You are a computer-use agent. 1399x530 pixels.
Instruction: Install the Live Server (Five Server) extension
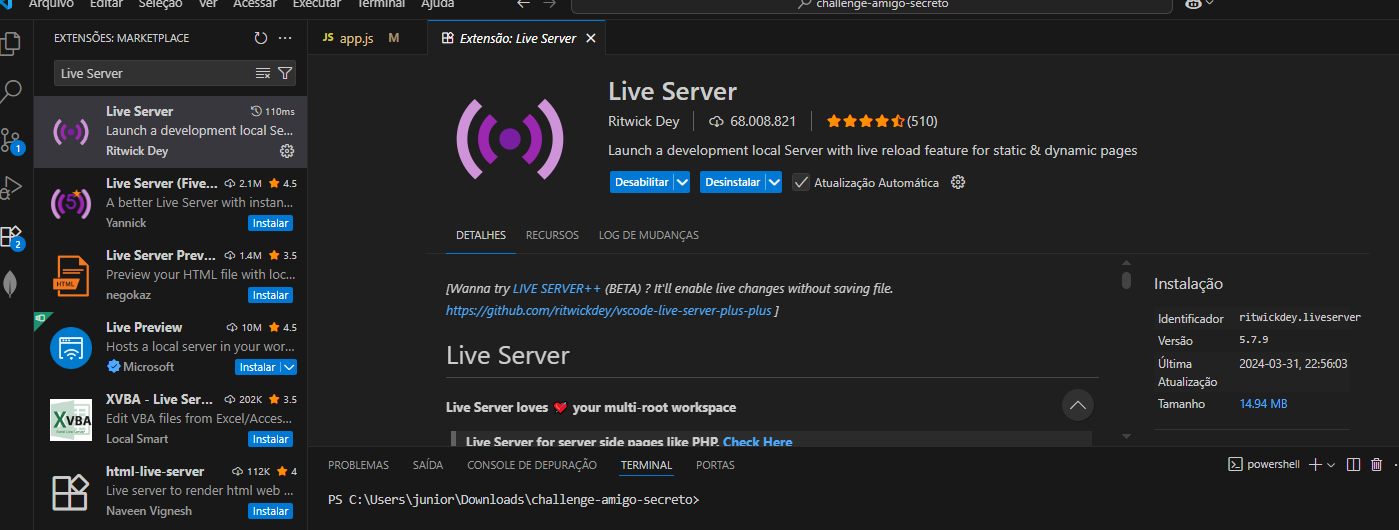tap(270, 223)
